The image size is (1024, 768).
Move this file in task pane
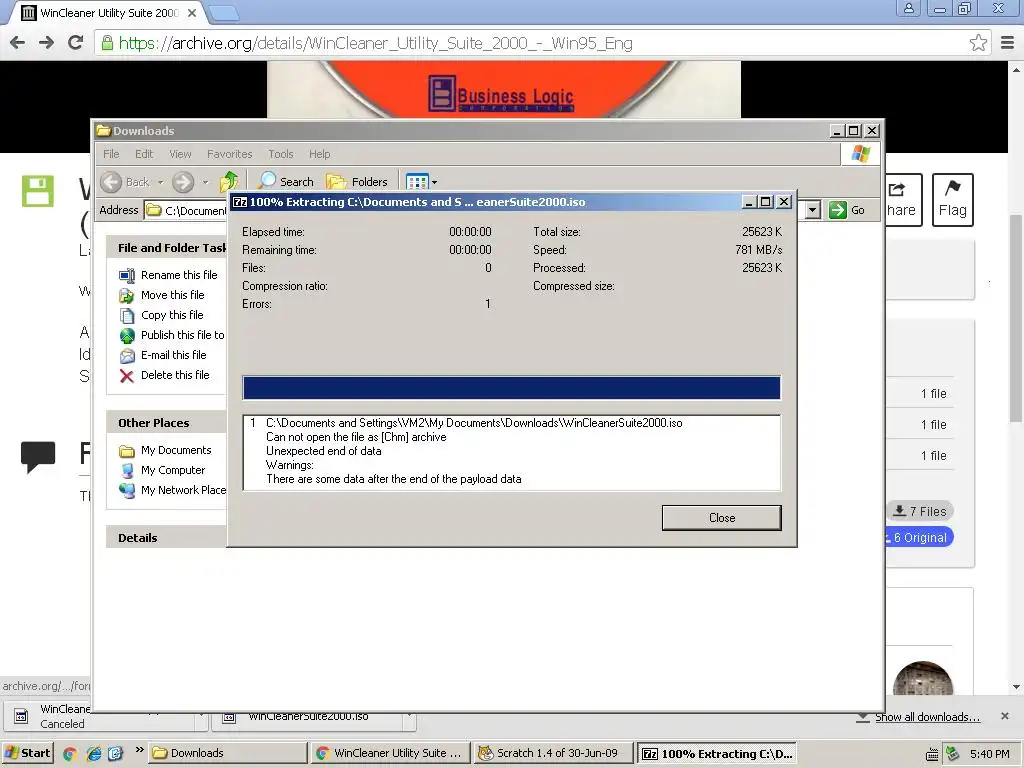(x=172, y=295)
